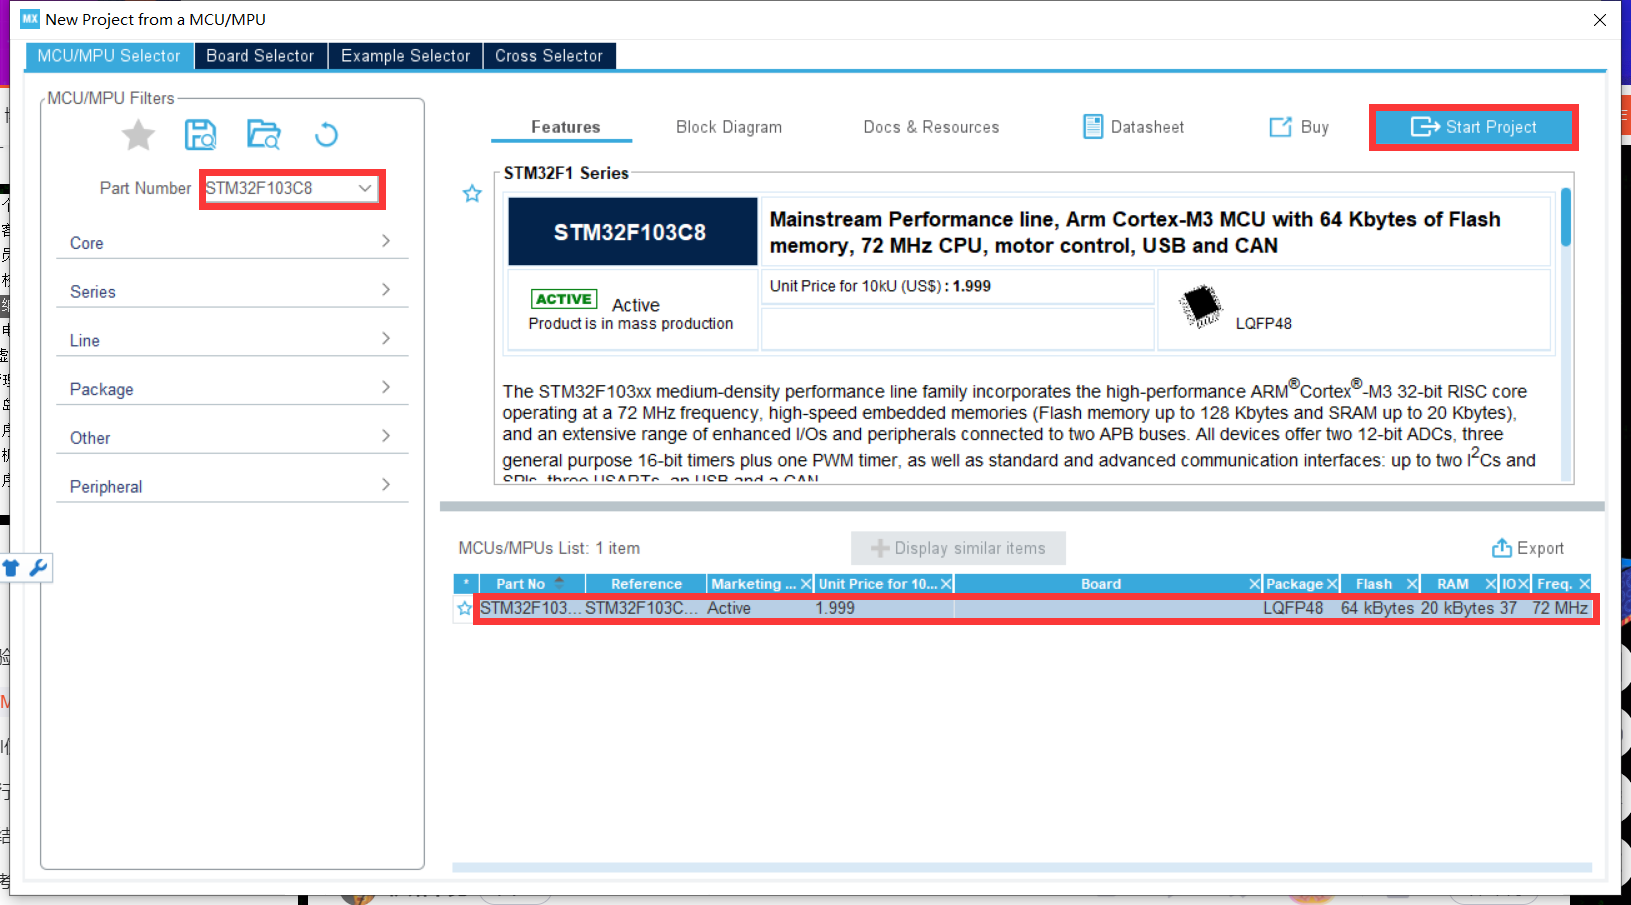Export the MCUs list
1631x905 pixels.
[x=1527, y=548]
